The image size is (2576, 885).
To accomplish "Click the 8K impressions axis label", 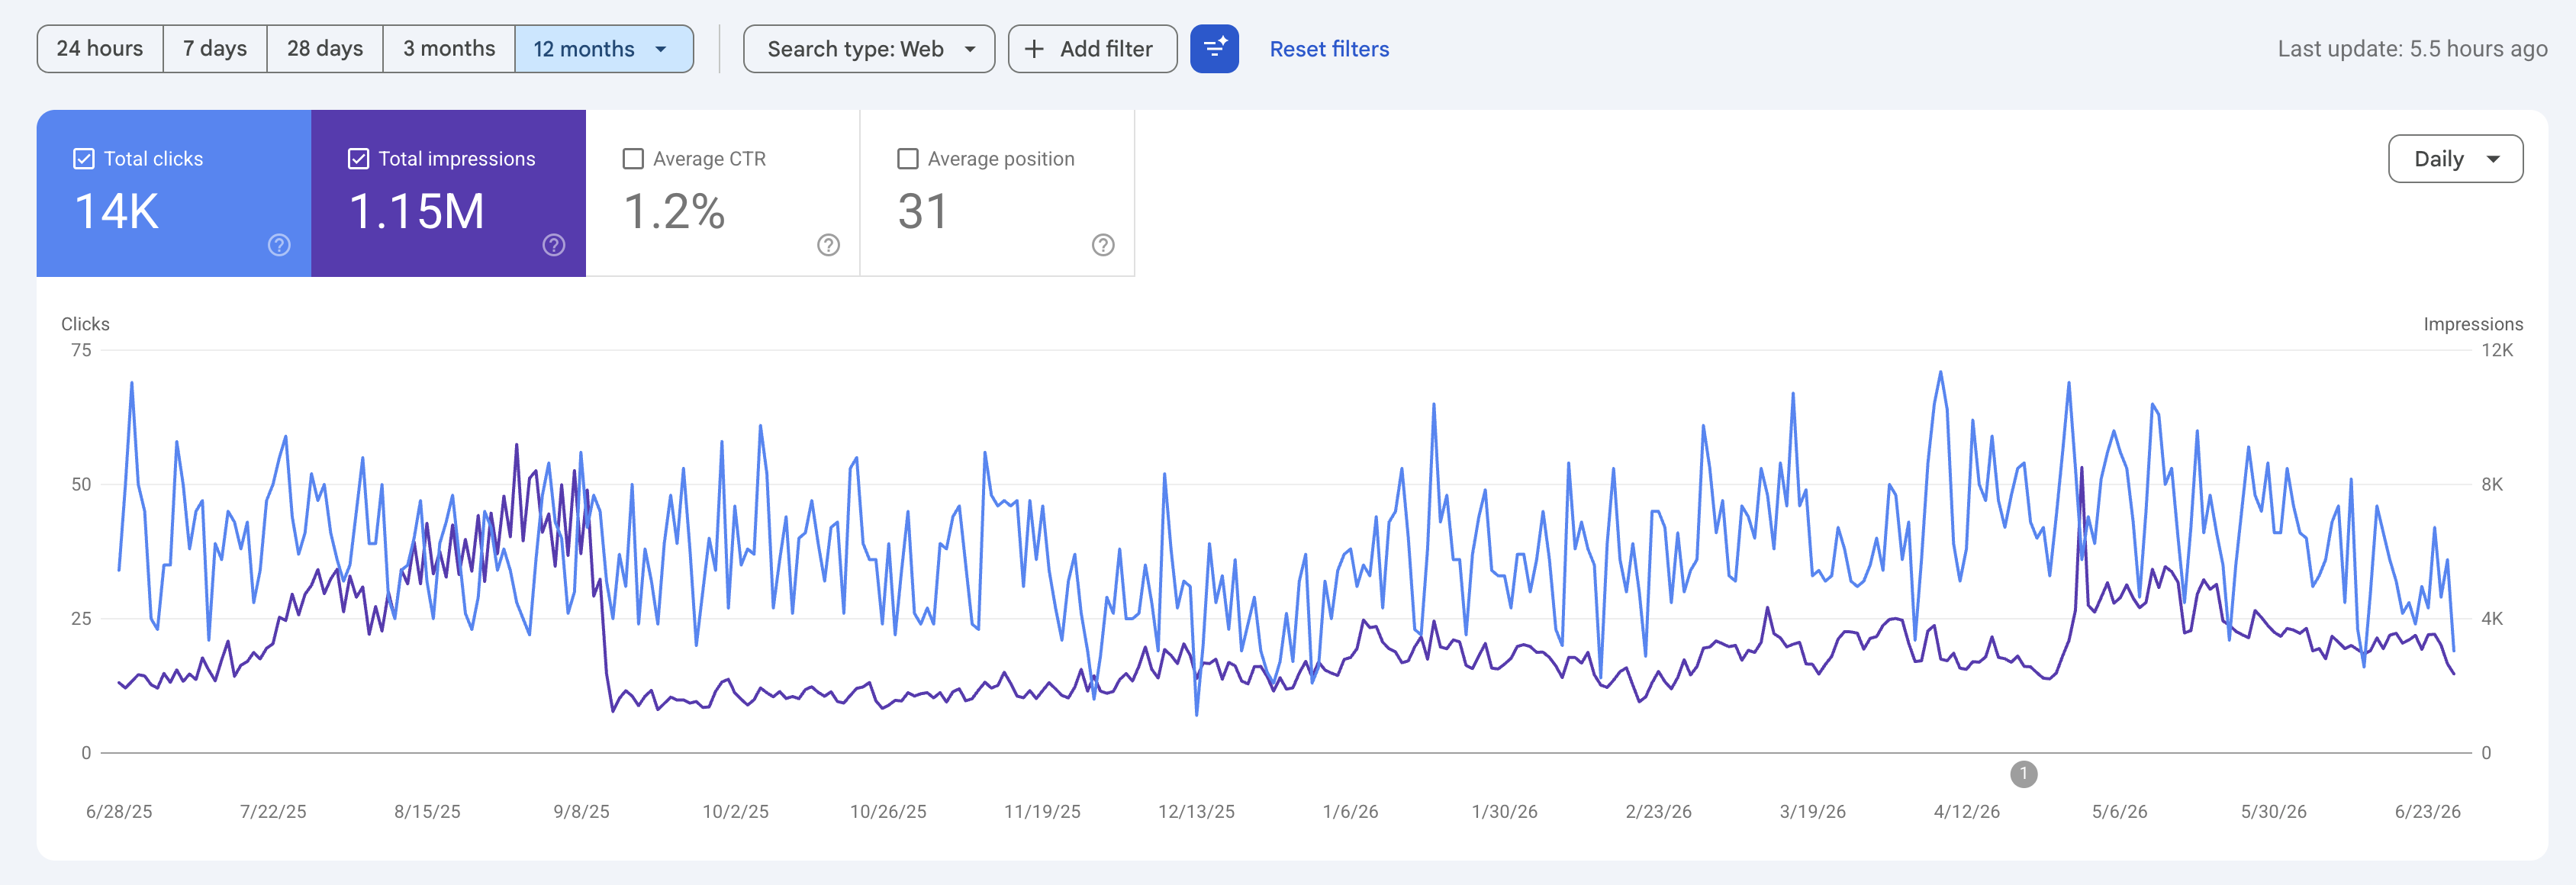I will pos(2492,484).
